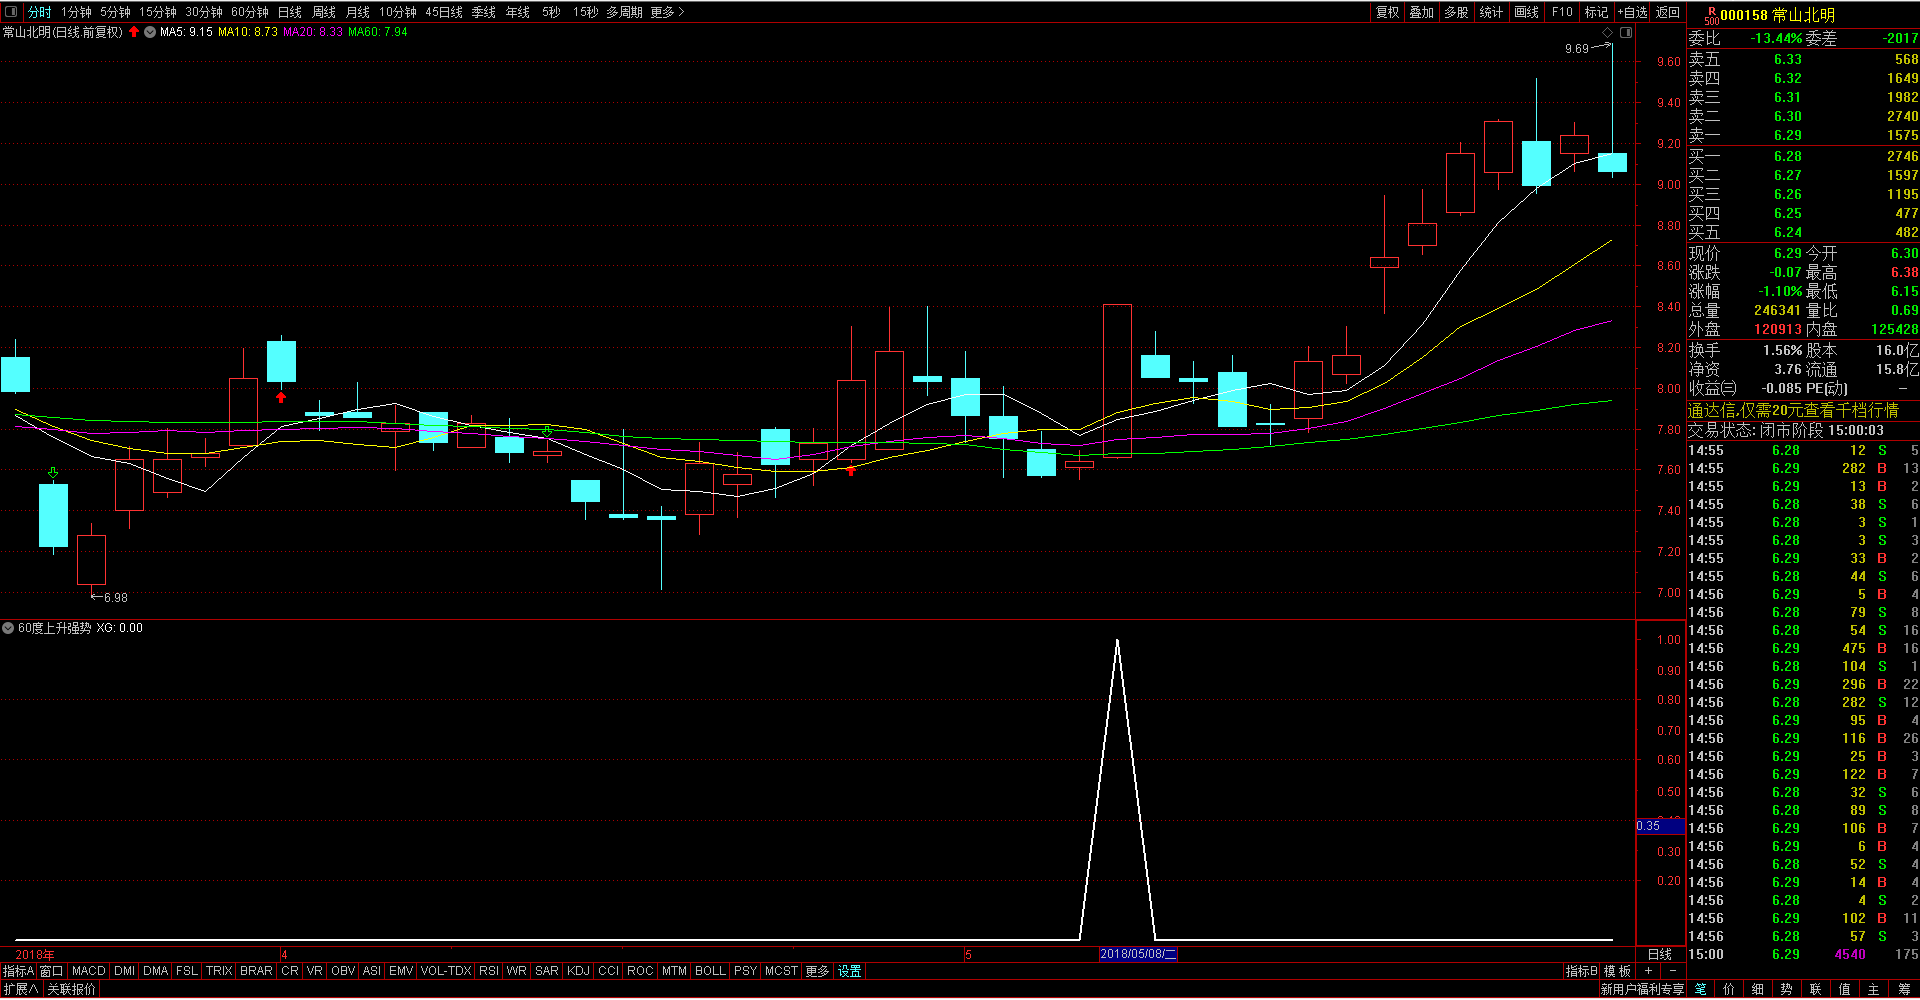The image size is (1920, 1000).
Task: Select the 季线 quarterly period
Action: 484,12
